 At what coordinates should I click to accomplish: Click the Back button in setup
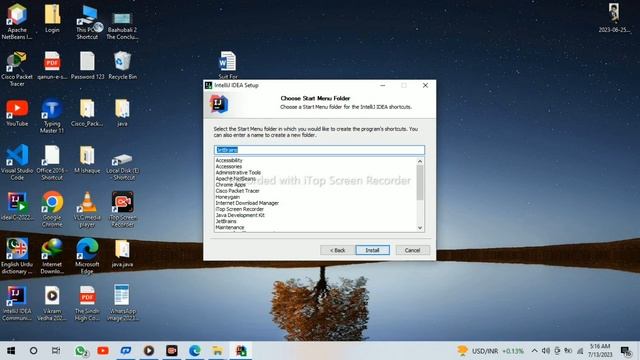[x=337, y=250]
